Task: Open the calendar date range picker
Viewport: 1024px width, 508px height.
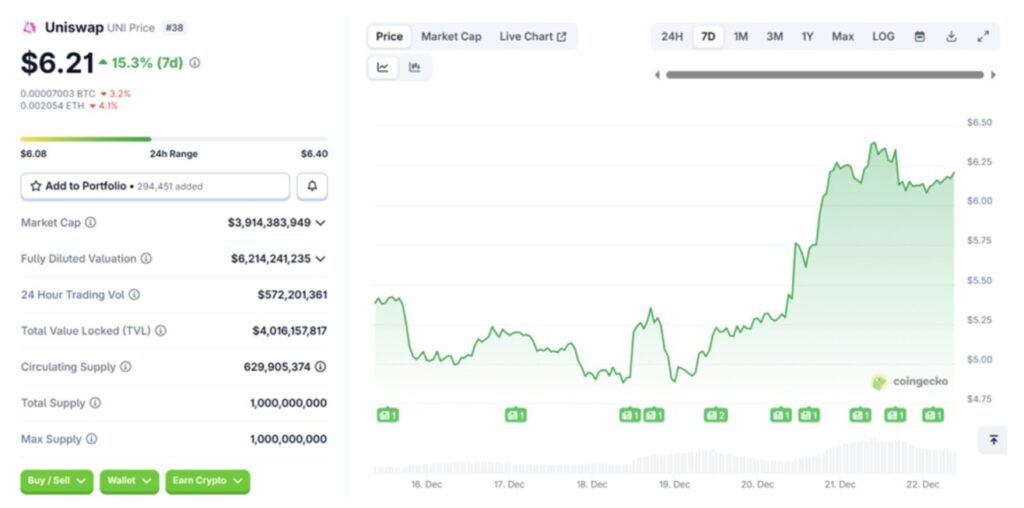Action: coord(919,37)
